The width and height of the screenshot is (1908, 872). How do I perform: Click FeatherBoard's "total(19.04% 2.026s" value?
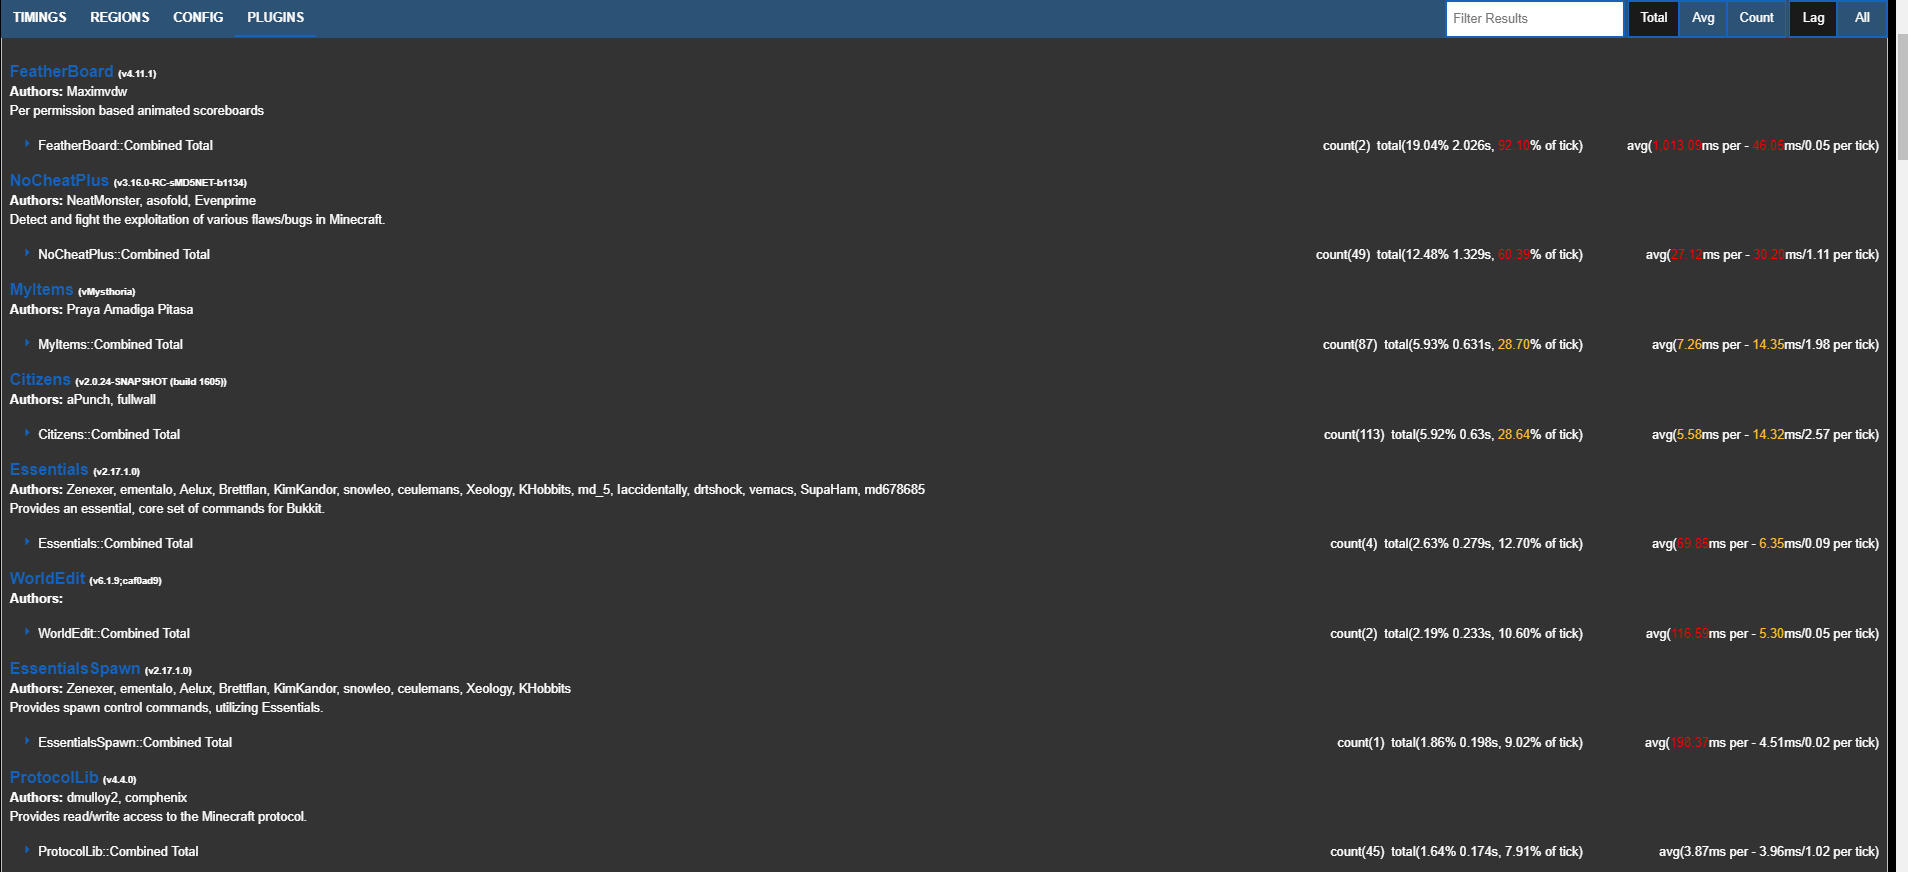click(x=1435, y=145)
